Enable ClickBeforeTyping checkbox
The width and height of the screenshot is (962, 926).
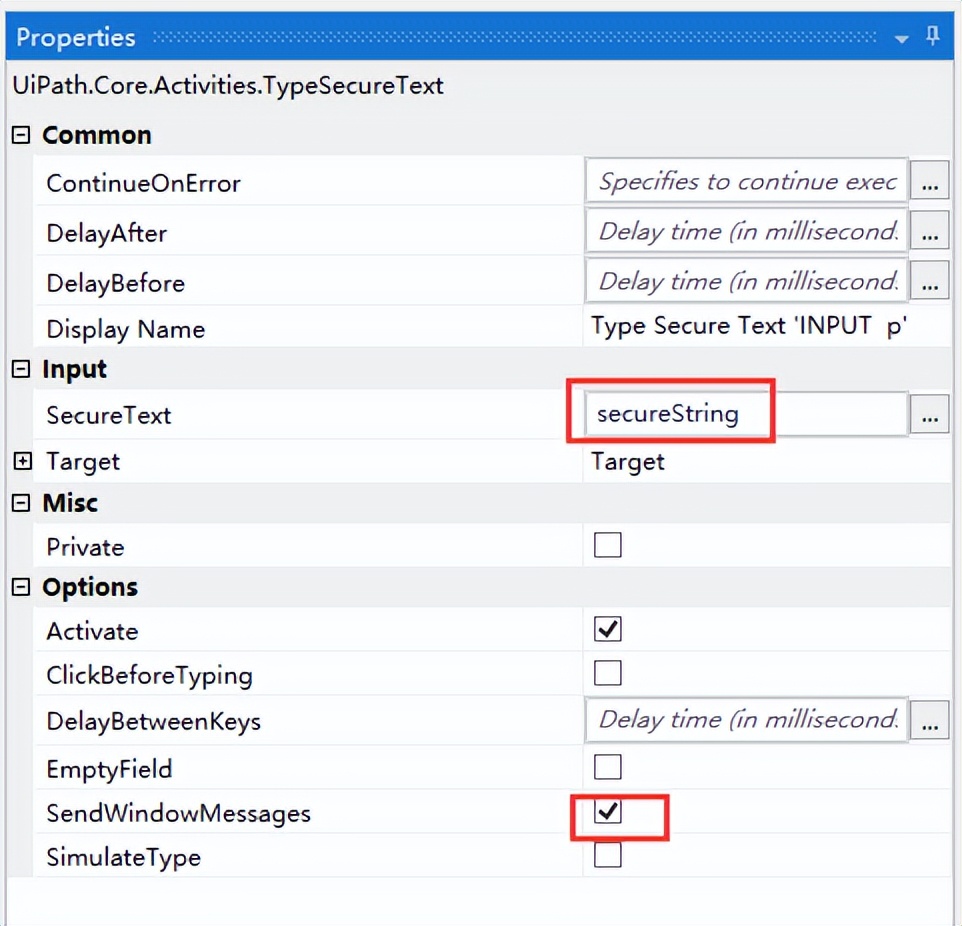[608, 674]
